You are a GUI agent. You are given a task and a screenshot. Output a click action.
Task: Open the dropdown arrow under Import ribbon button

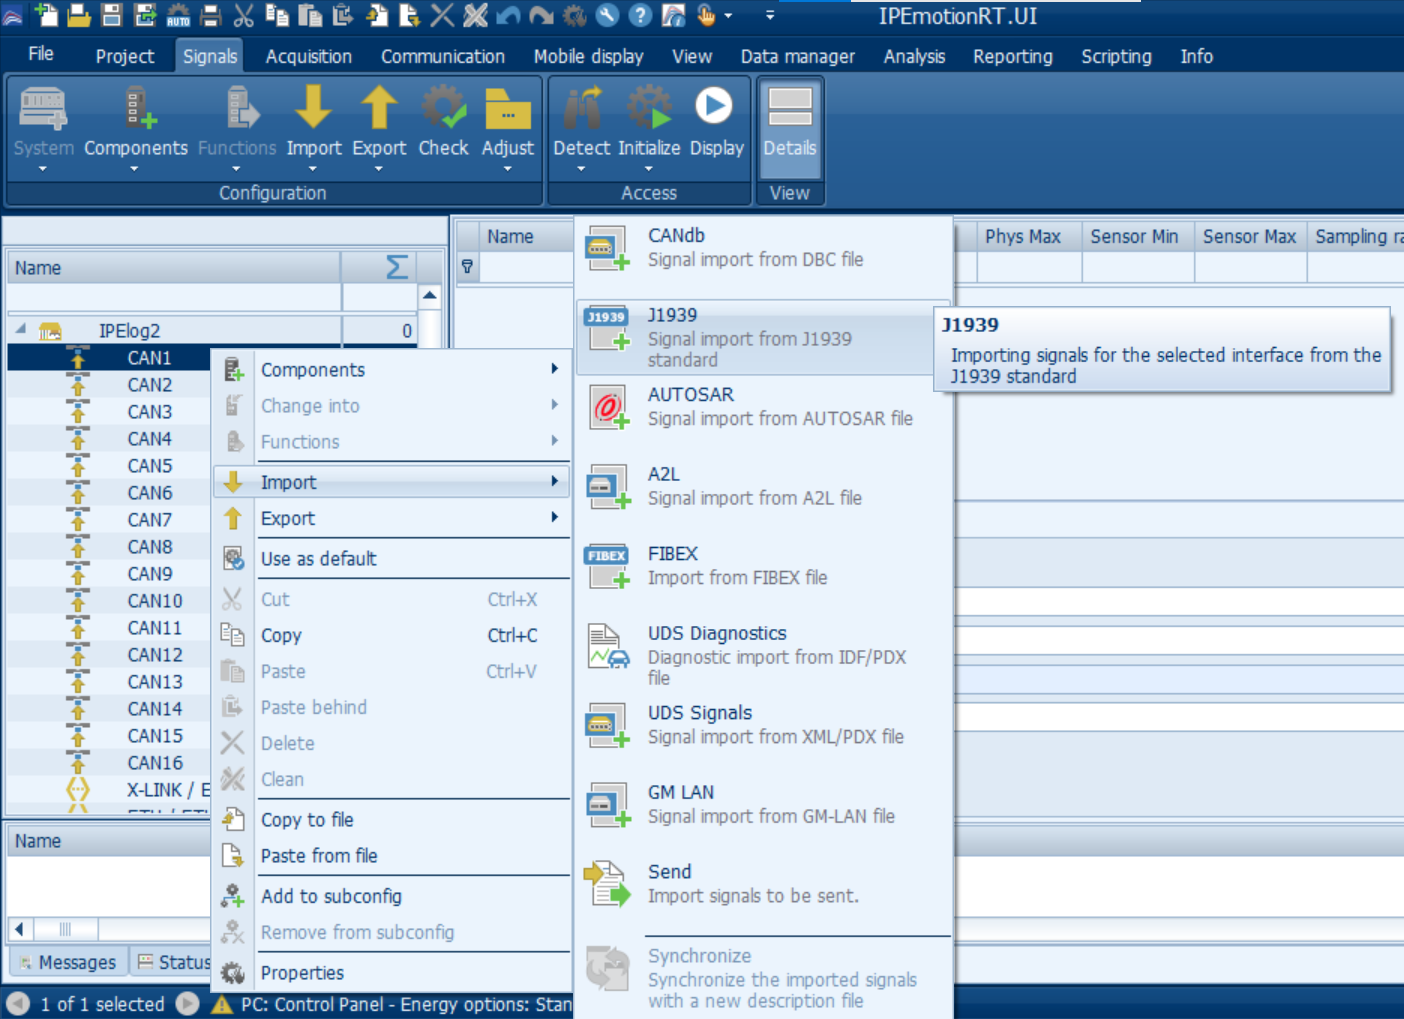(x=313, y=169)
